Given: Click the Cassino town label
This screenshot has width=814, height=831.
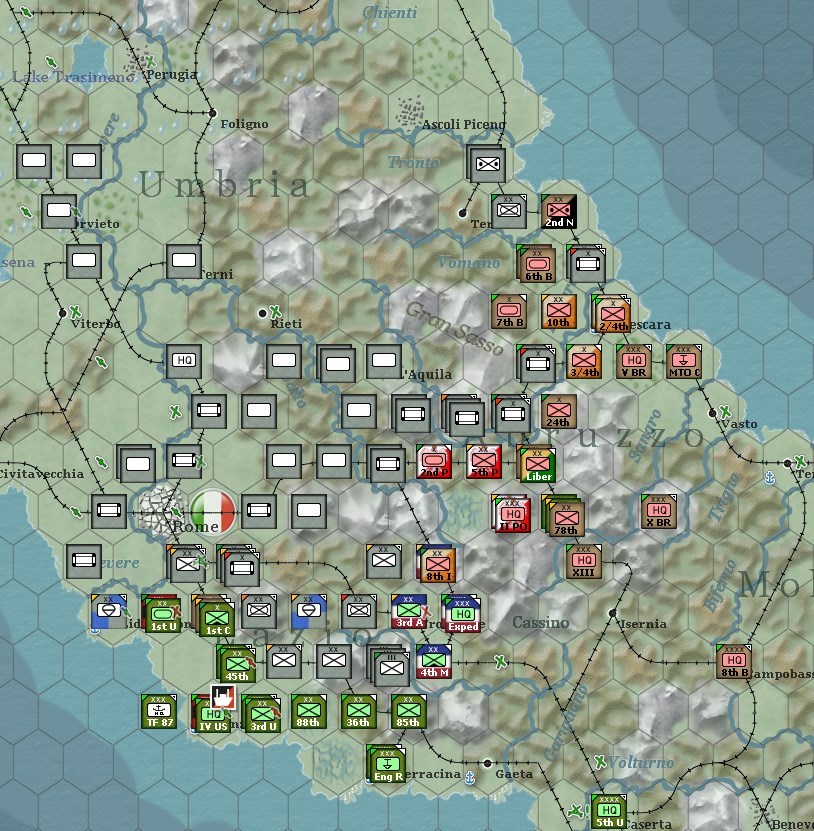Looking at the screenshot, I should click(541, 622).
